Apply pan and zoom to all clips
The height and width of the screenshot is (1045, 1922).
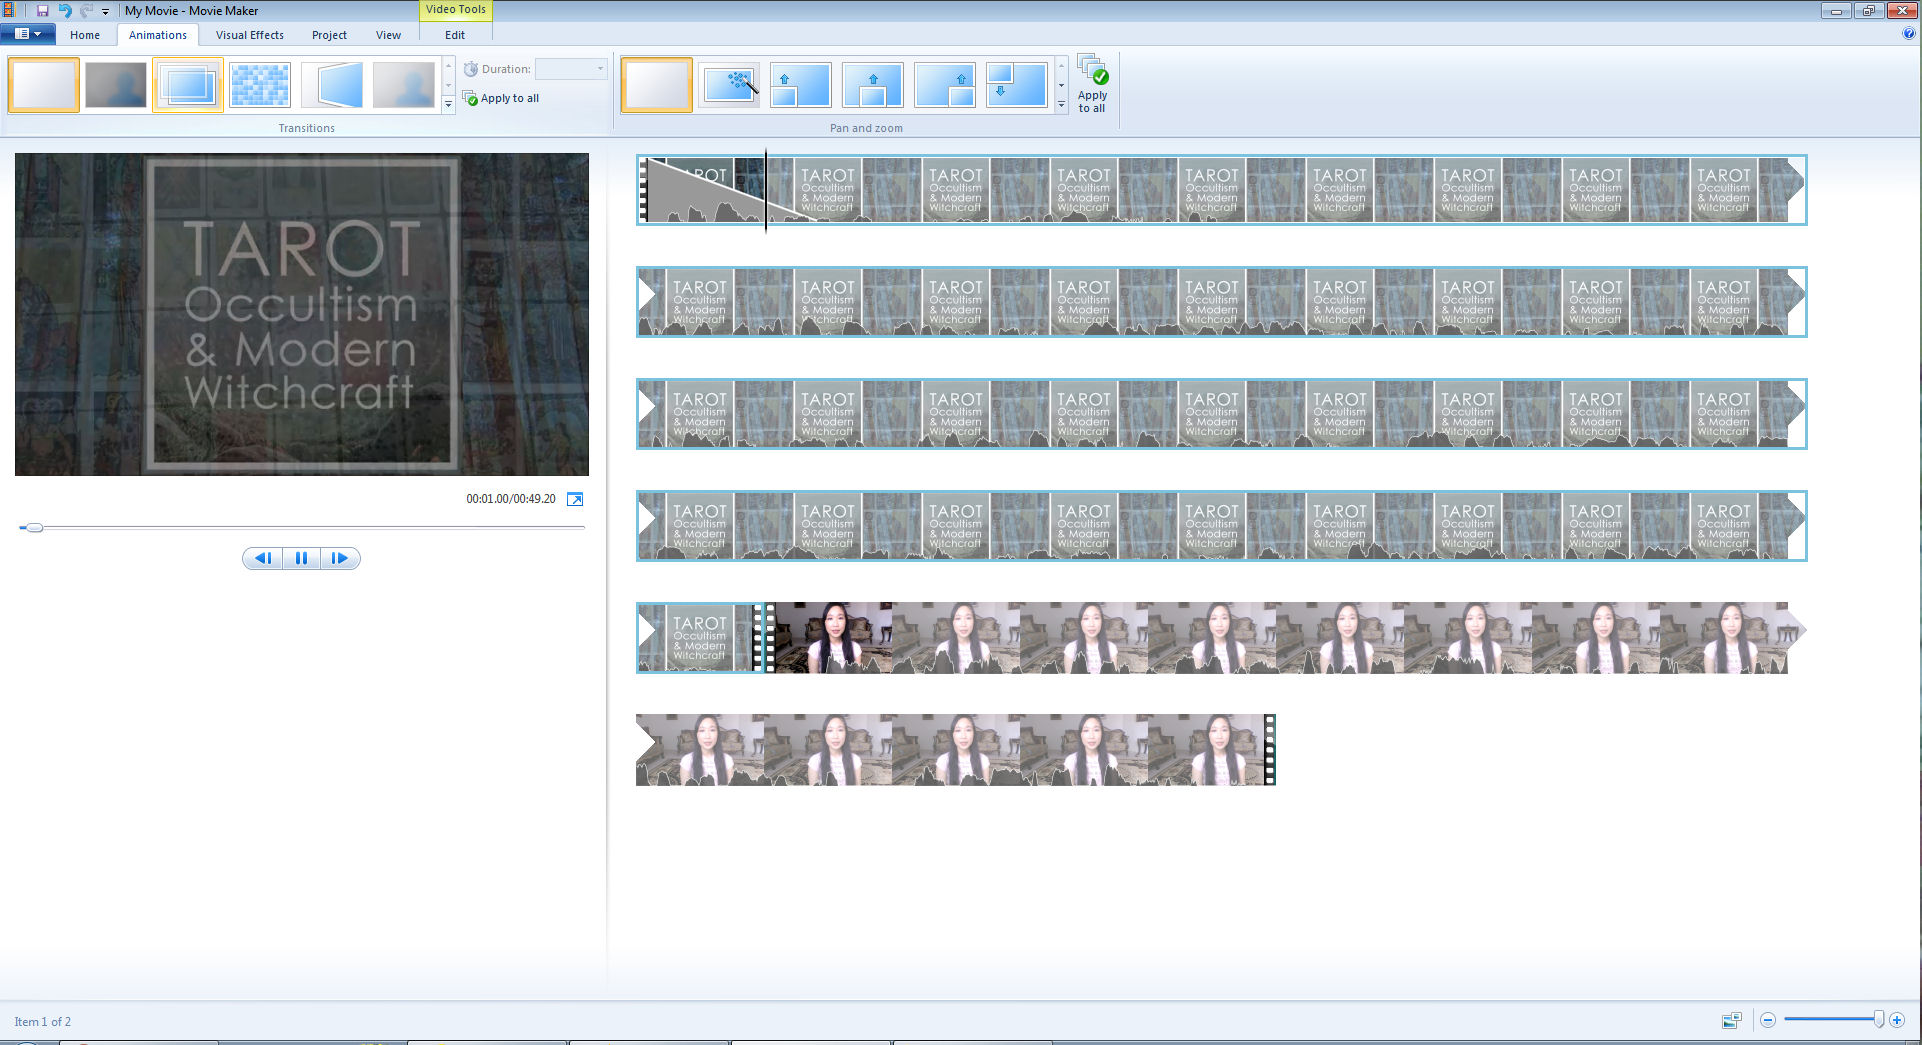coord(1092,84)
